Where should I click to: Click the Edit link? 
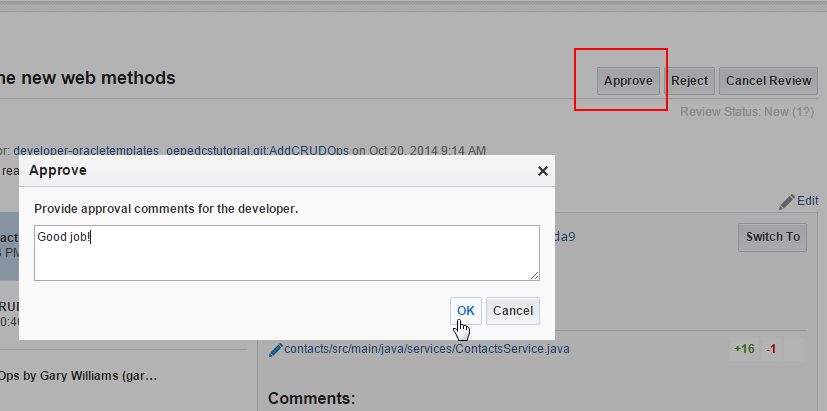click(x=807, y=200)
